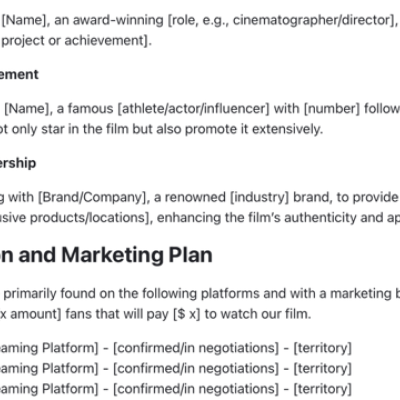Click the [role, e.g., cinematographer/director] placeholder
The height and width of the screenshot is (400, 400).
click(283, 21)
